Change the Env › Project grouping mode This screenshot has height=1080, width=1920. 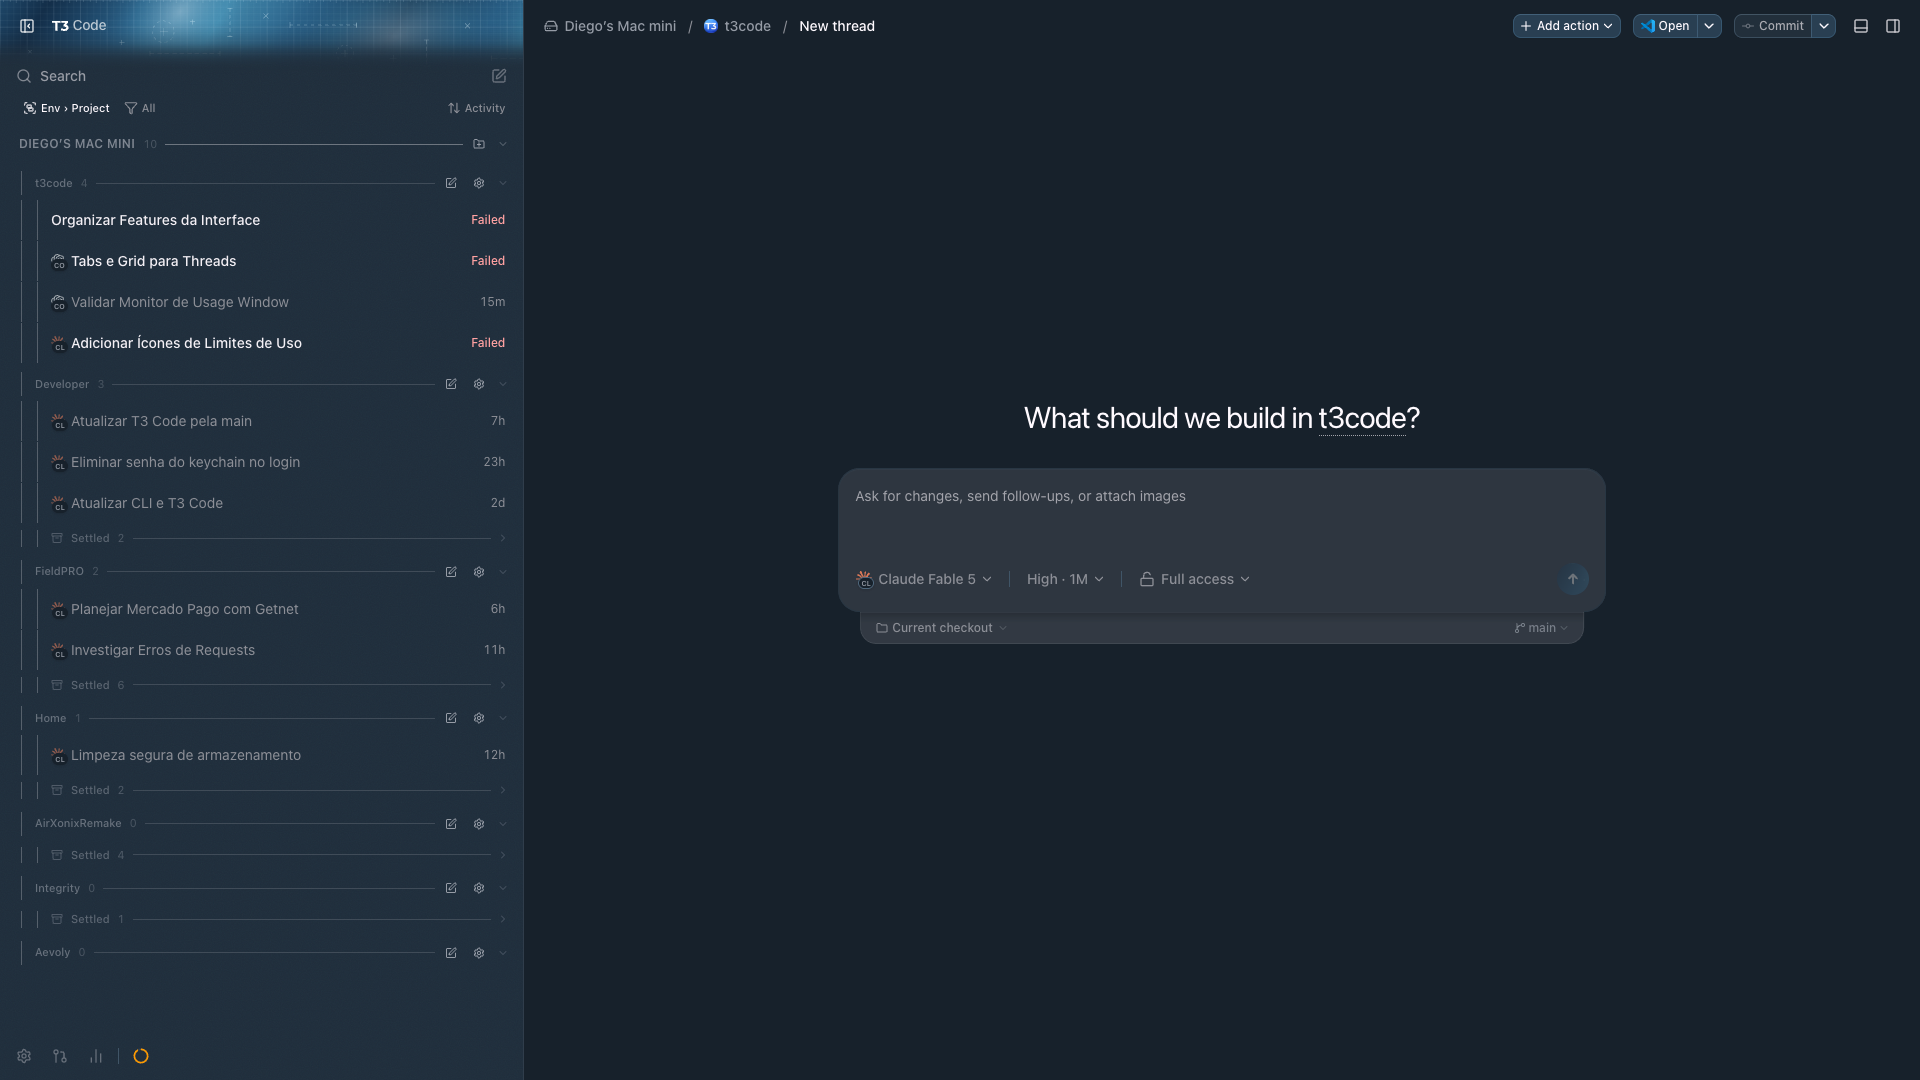tap(67, 108)
